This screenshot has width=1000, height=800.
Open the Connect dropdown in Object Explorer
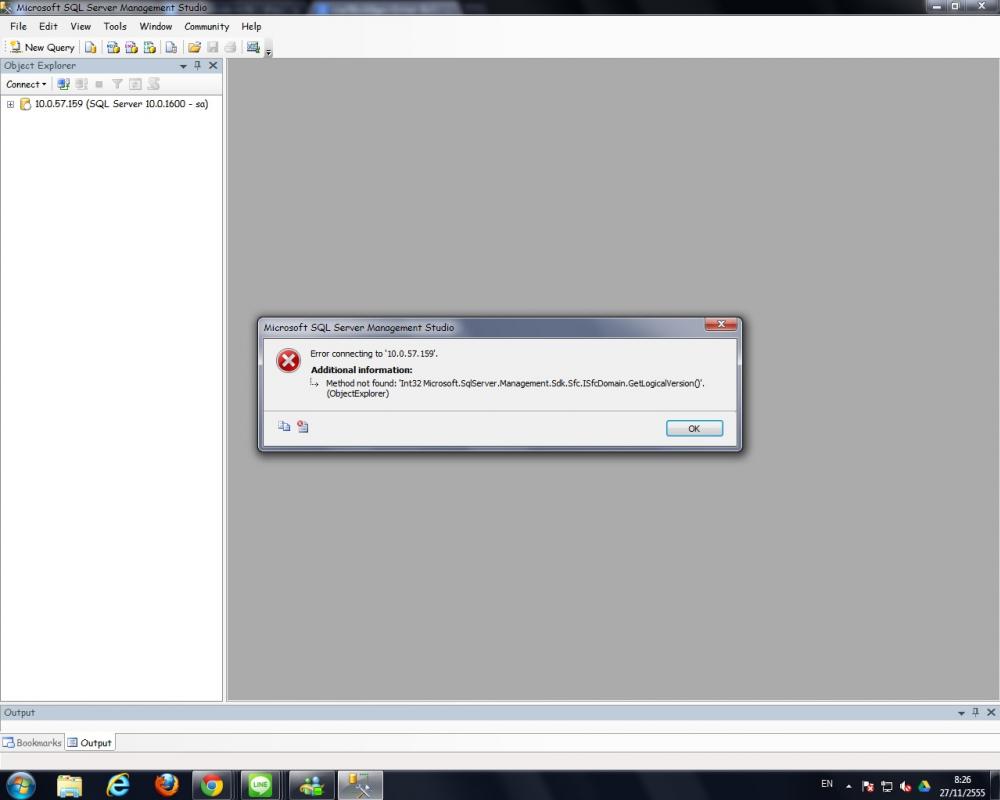(26, 84)
